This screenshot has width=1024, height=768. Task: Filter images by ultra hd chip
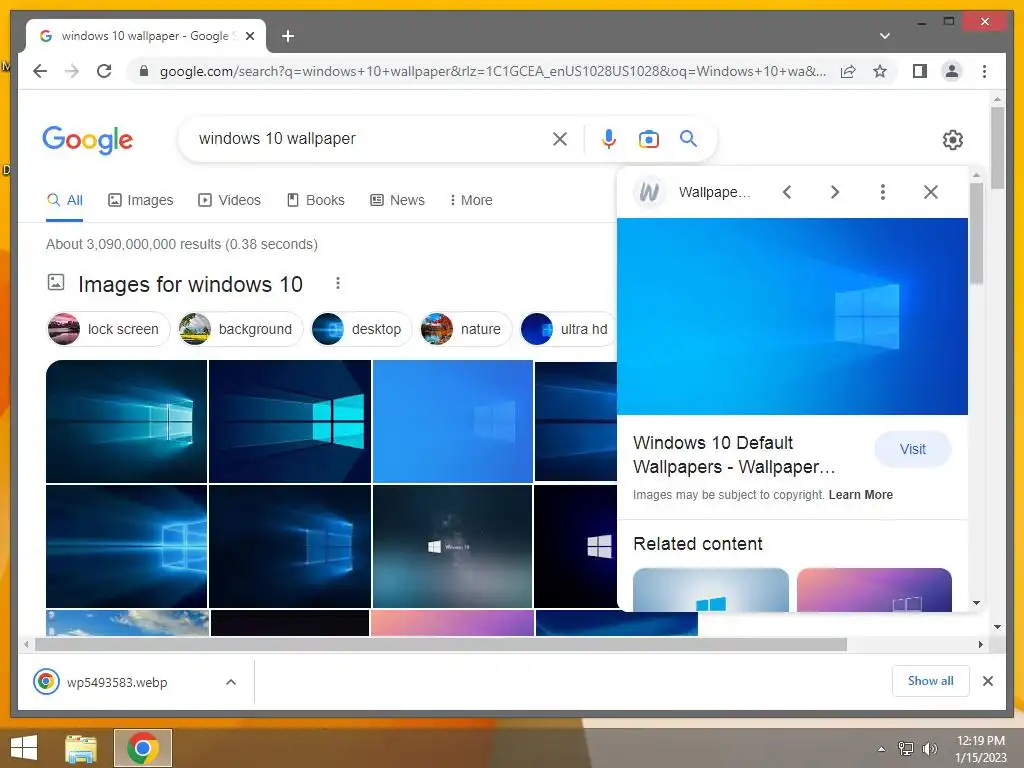click(x=567, y=329)
